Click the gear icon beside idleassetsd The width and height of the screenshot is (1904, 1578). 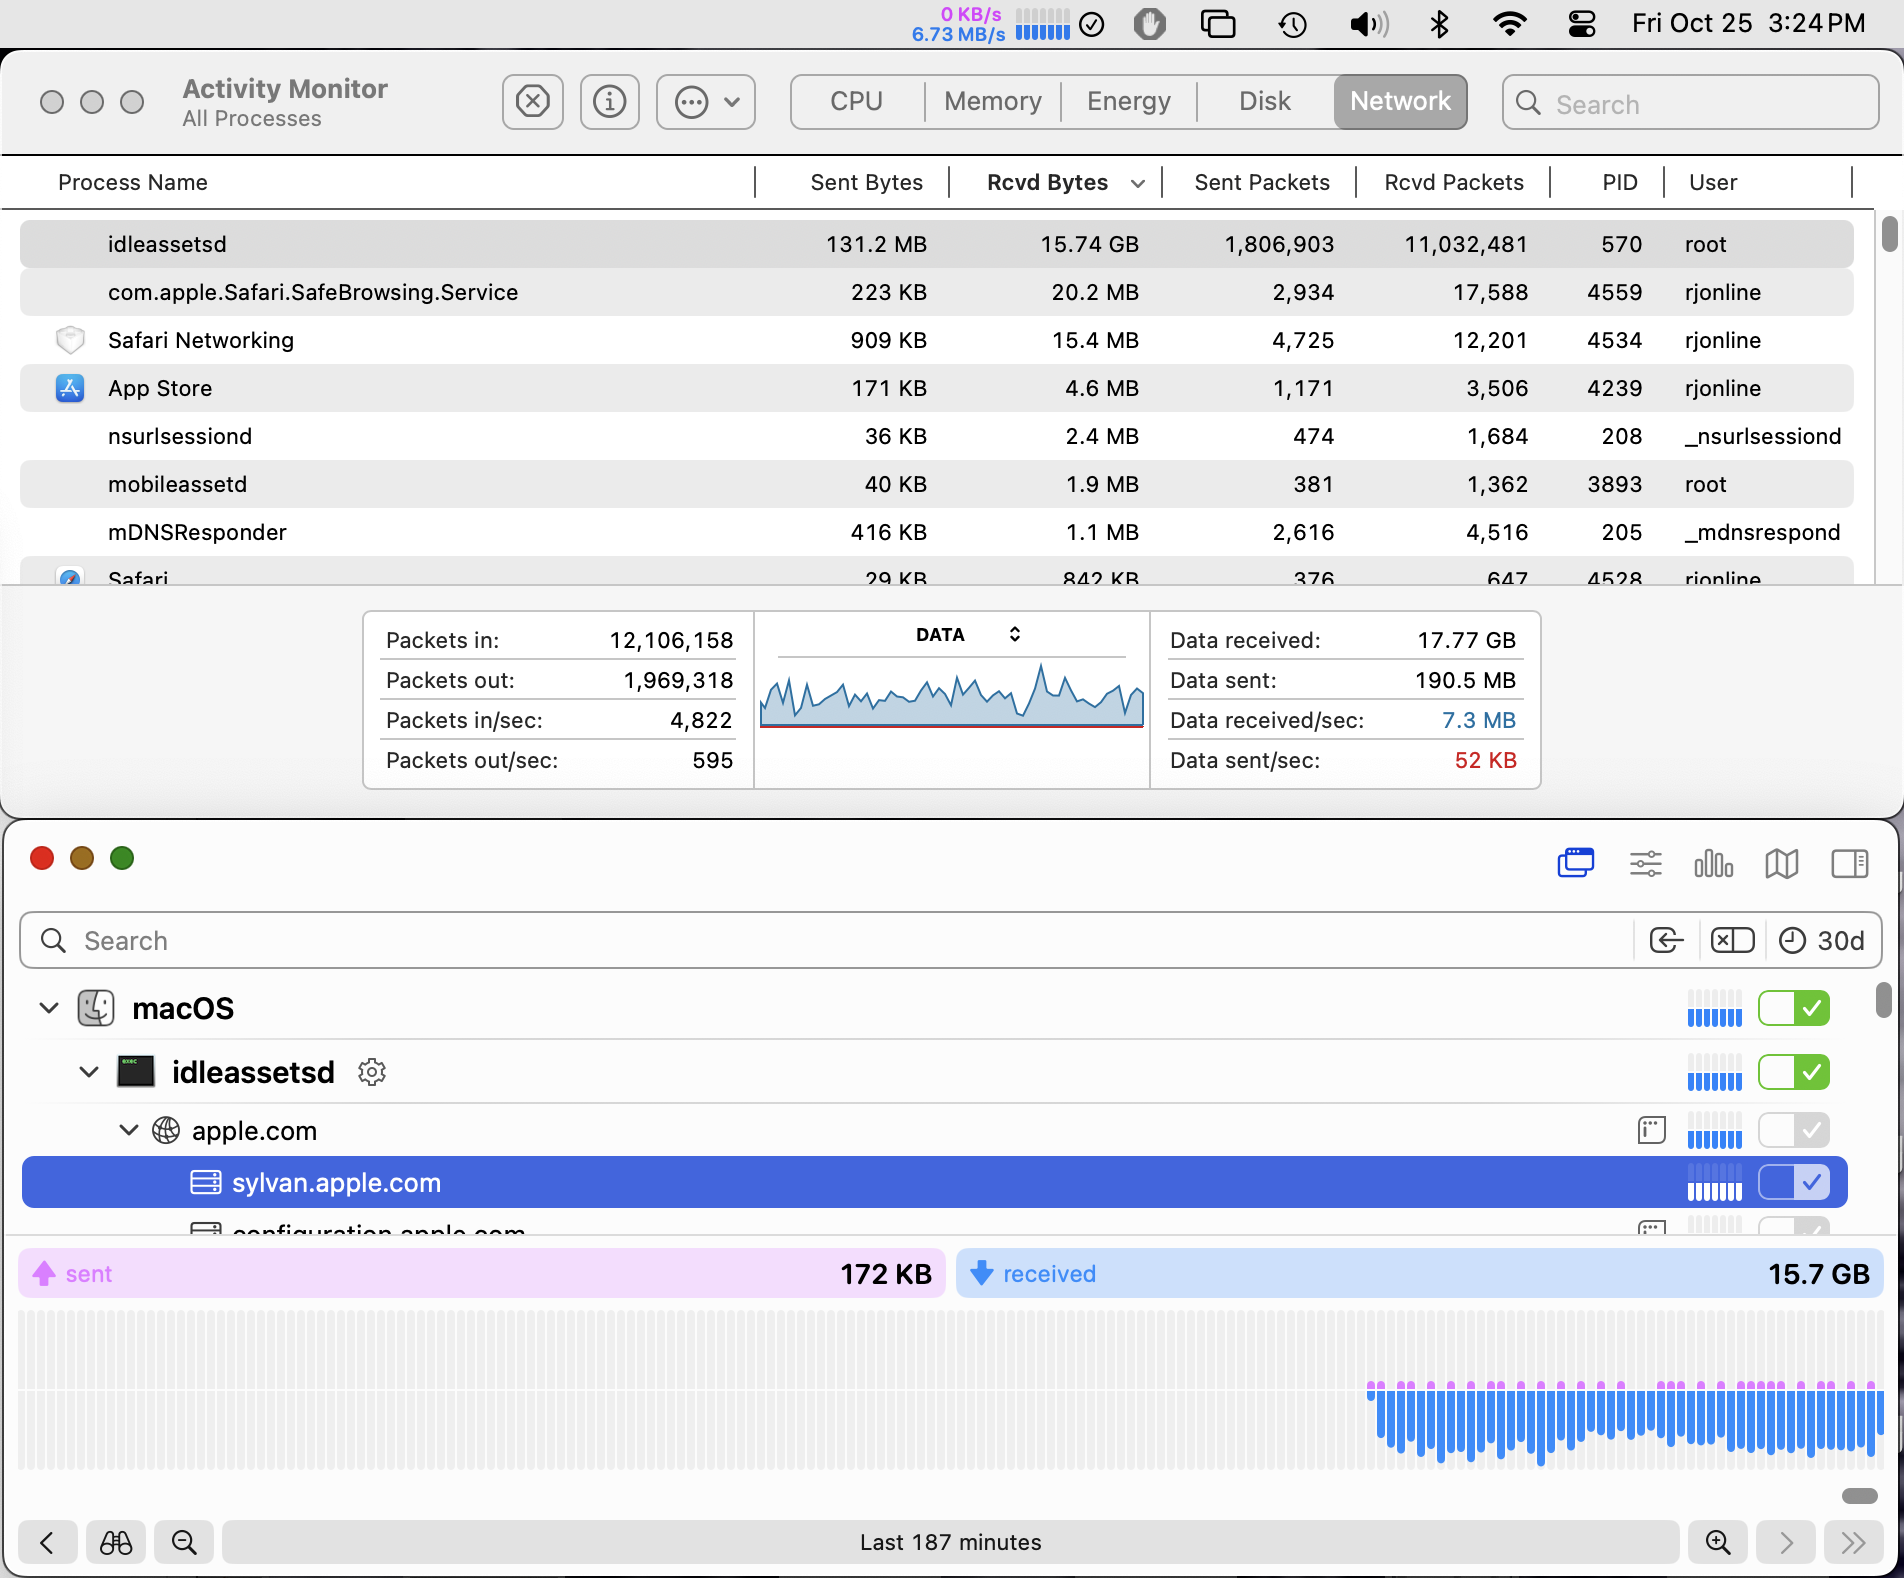coord(372,1072)
